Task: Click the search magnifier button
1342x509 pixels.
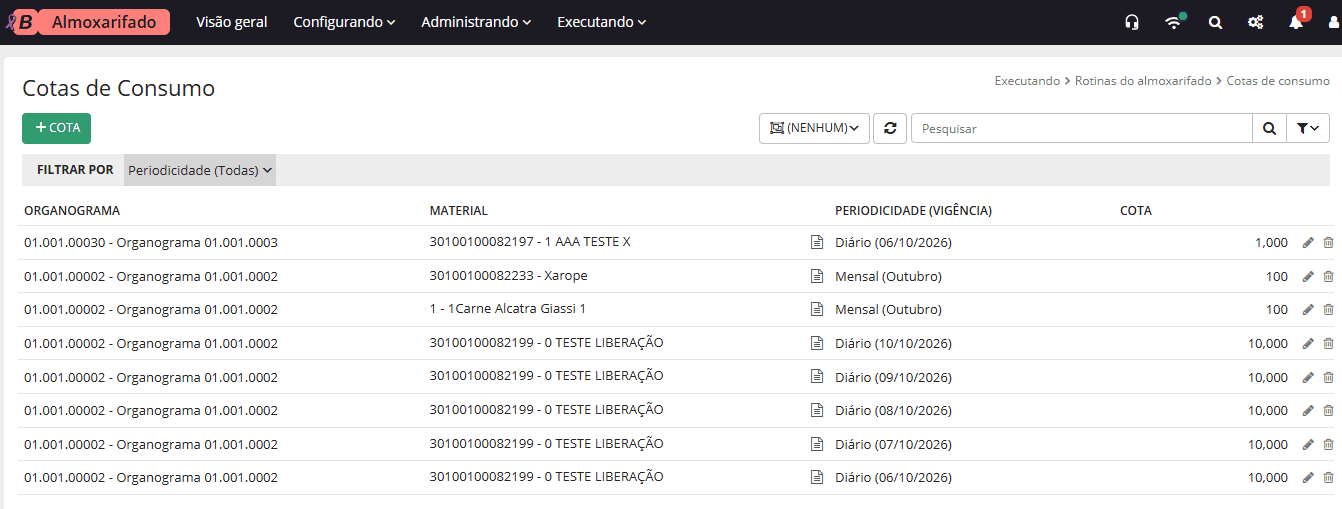Action: click(1268, 128)
